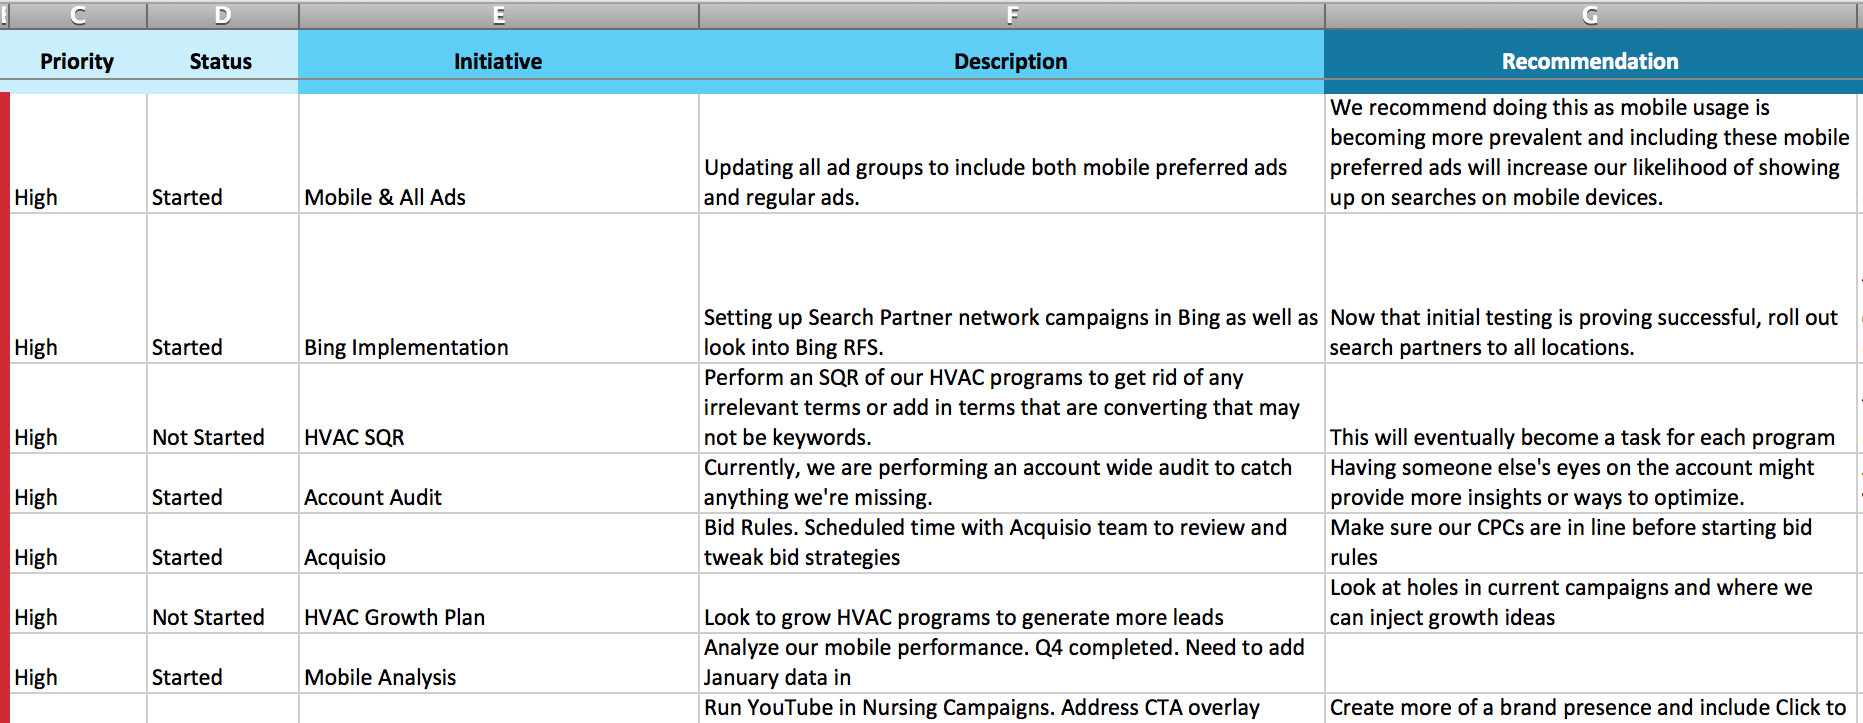Select column F header
This screenshot has height=723, width=1863.
pos(1012,15)
